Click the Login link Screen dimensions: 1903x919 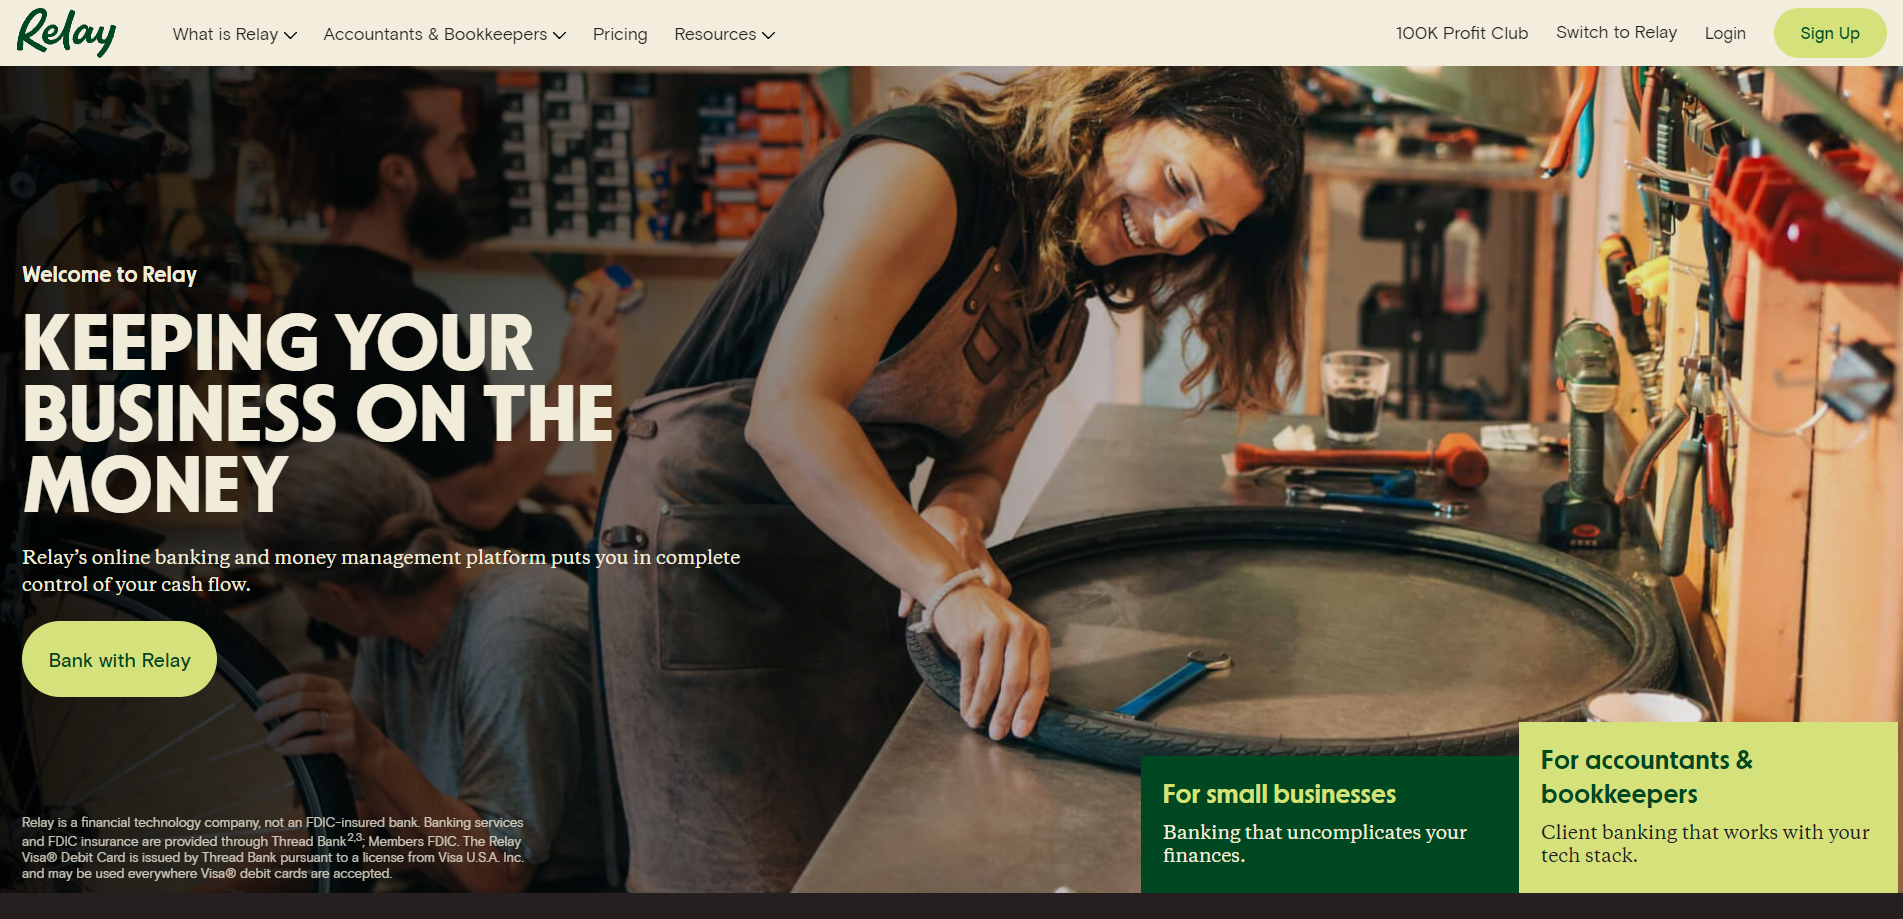point(1725,33)
